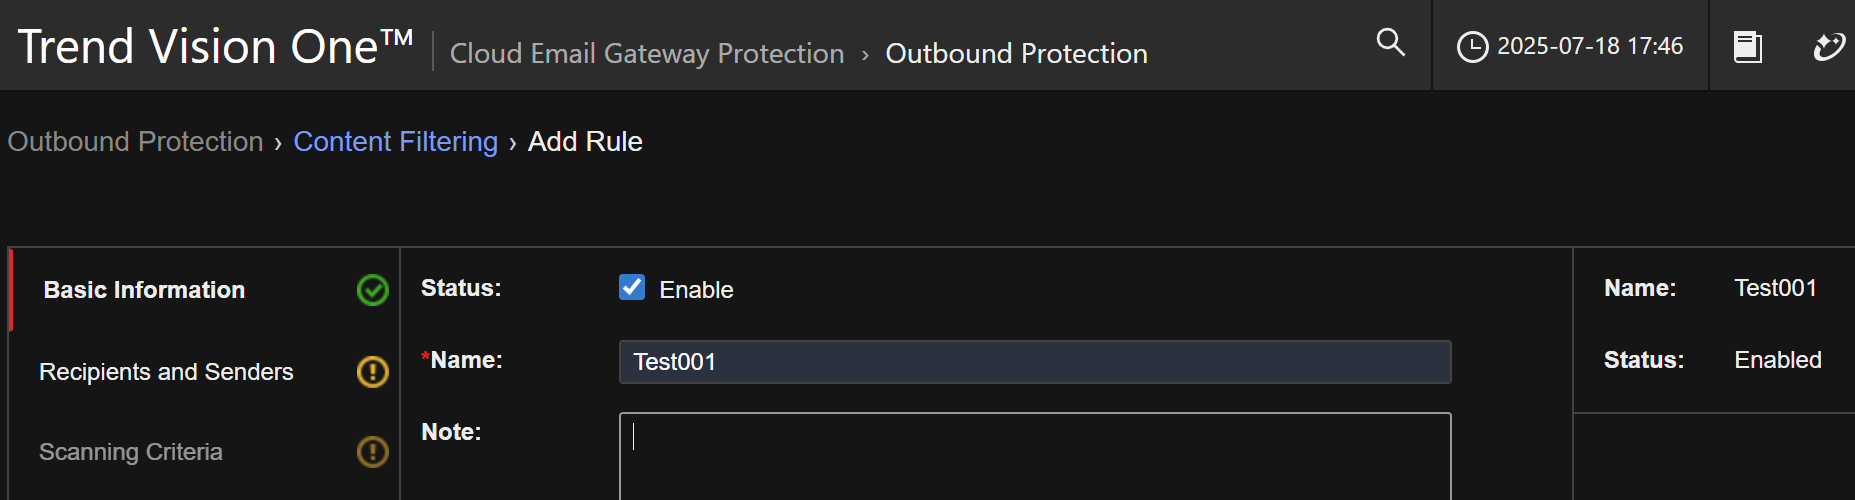The image size is (1855, 500).
Task: Select the Basic Information section
Action: click(x=144, y=290)
